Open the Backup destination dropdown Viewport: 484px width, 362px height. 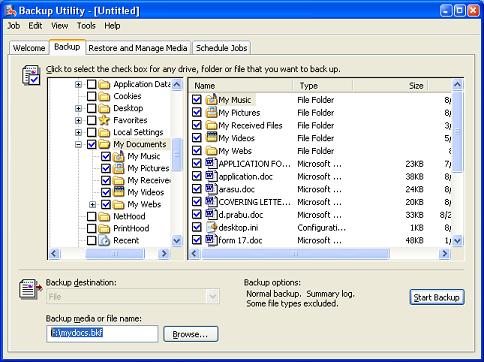click(212, 296)
